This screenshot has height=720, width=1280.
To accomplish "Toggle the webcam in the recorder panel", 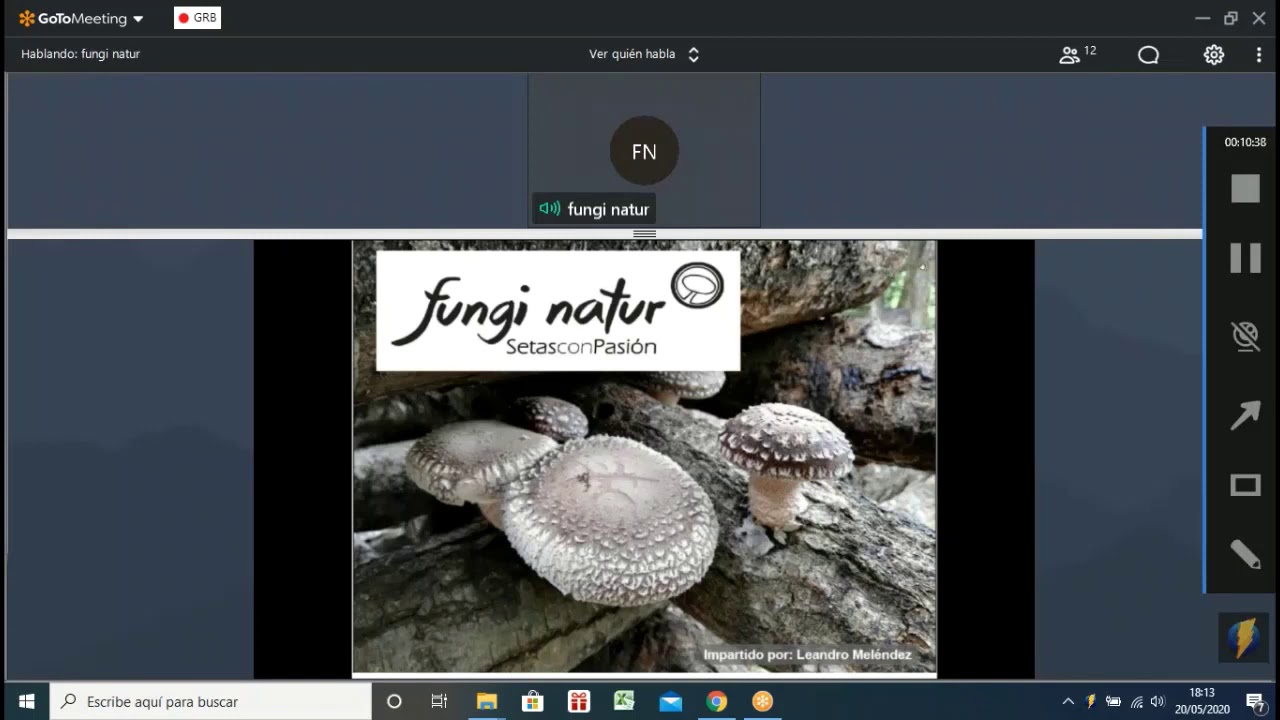I will [x=1245, y=336].
